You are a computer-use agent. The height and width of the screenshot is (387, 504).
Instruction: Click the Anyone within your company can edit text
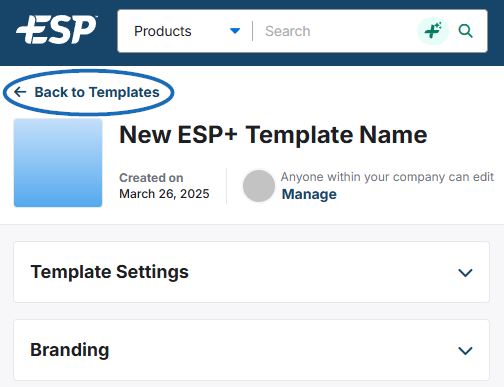[x=387, y=177]
